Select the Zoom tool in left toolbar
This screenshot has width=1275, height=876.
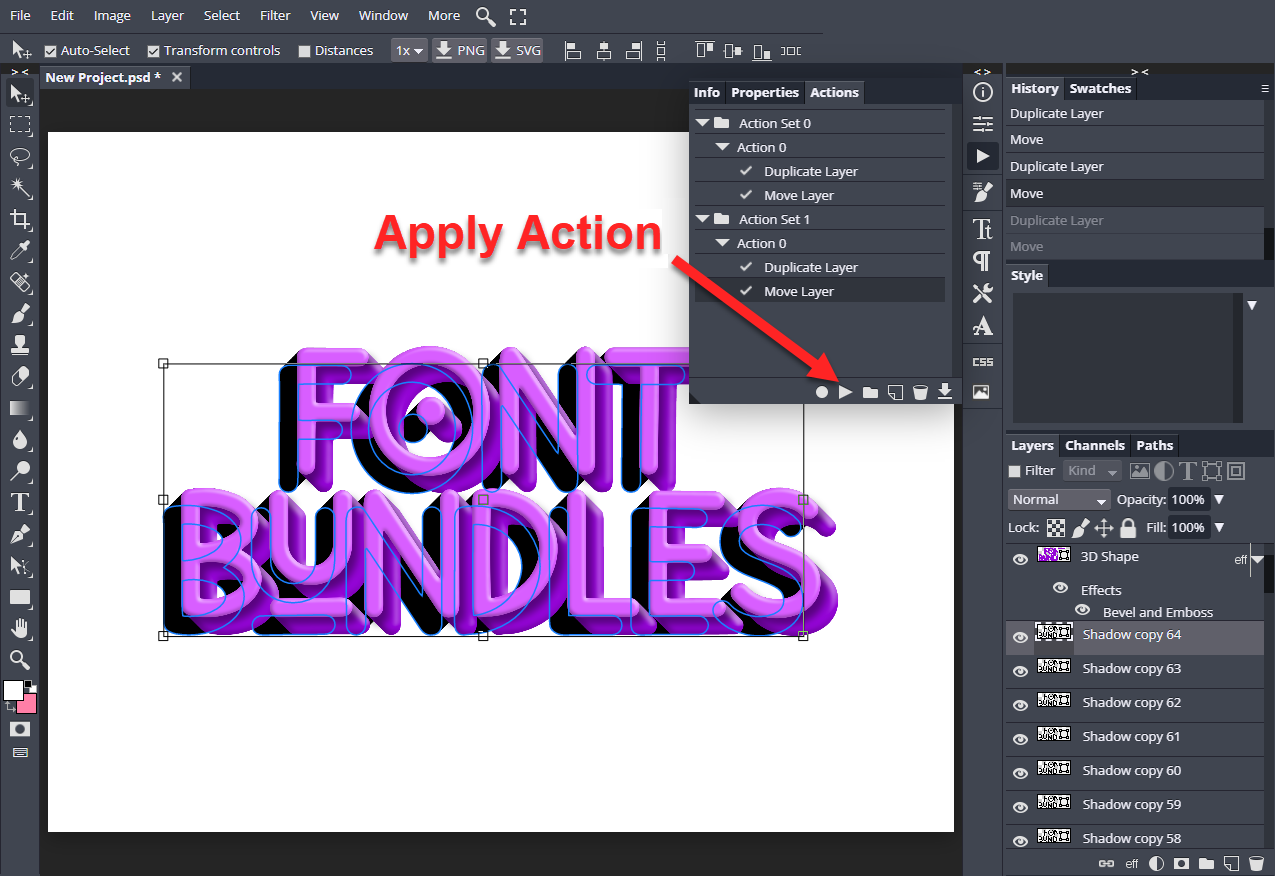[20, 660]
